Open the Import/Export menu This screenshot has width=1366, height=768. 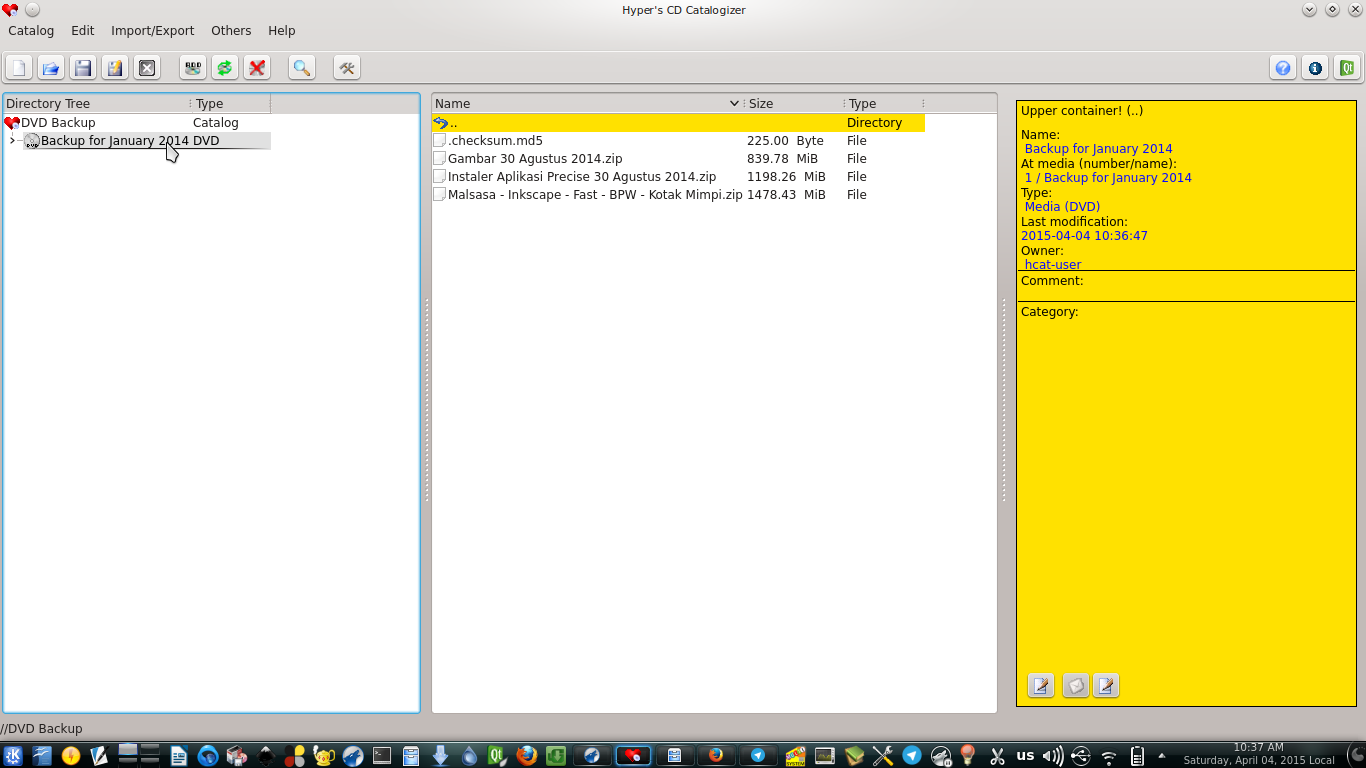point(152,31)
